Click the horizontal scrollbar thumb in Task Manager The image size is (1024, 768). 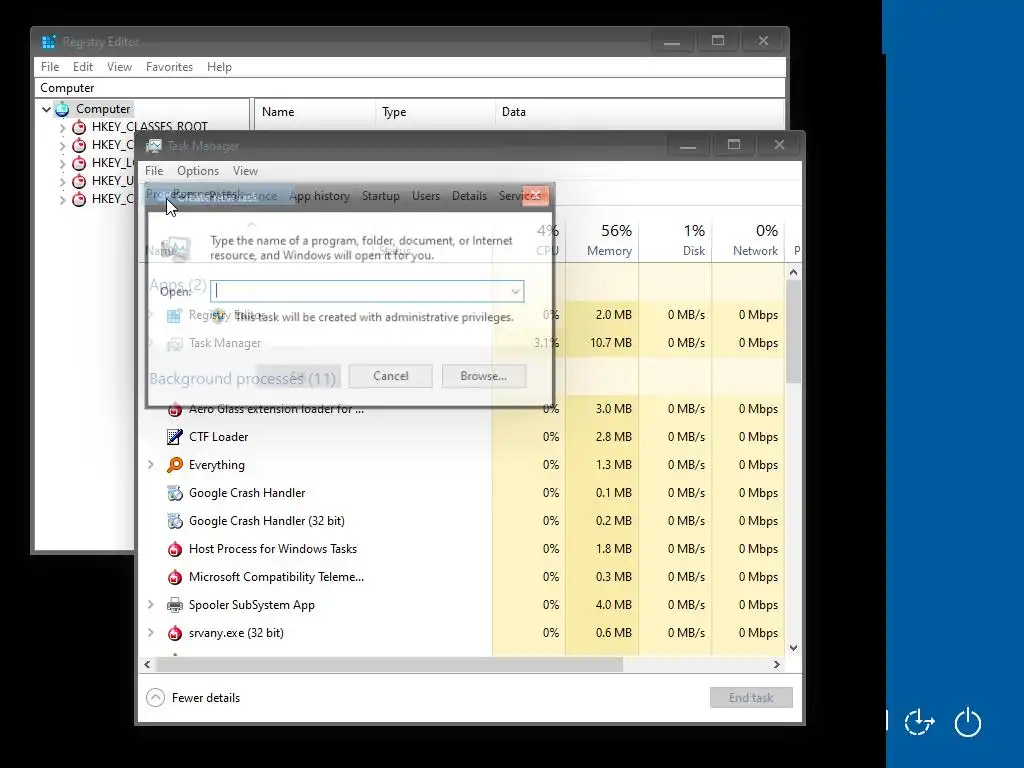(x=389, y=664)
